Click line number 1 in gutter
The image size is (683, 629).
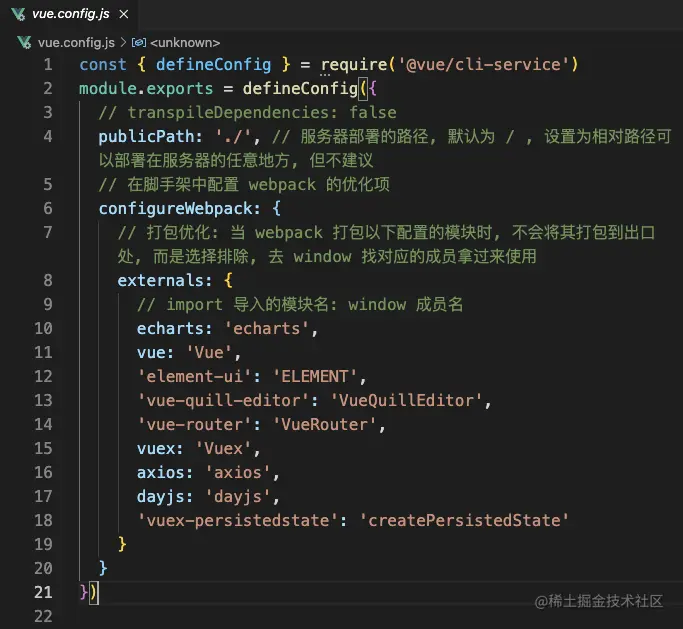(x=48, y=64)
